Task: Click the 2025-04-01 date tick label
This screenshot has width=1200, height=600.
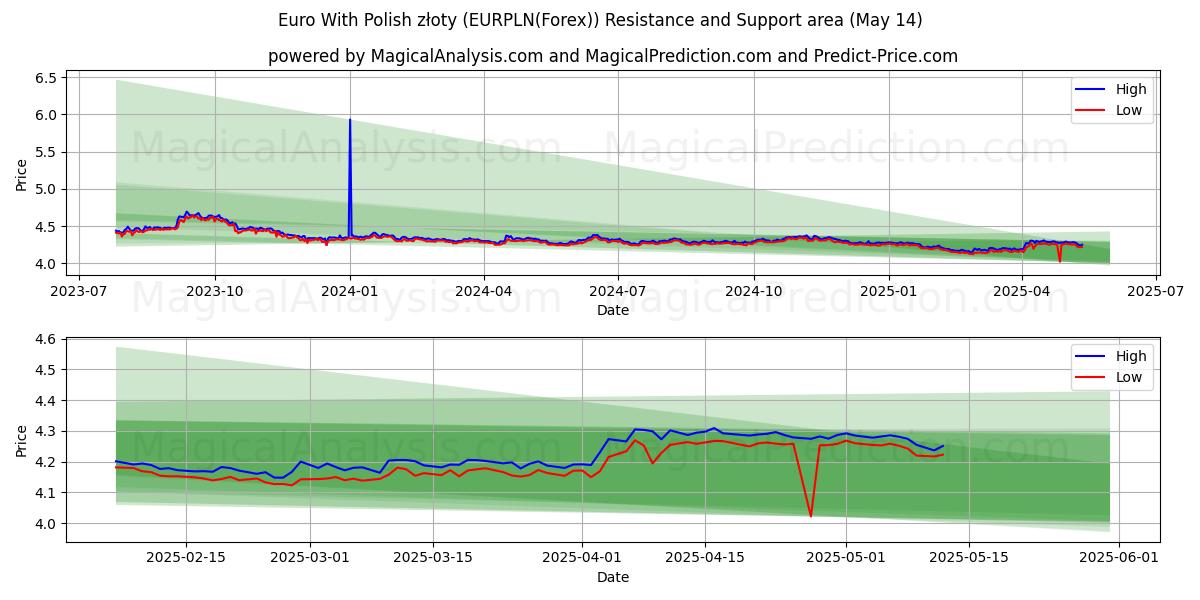Action: pos(583,557)
